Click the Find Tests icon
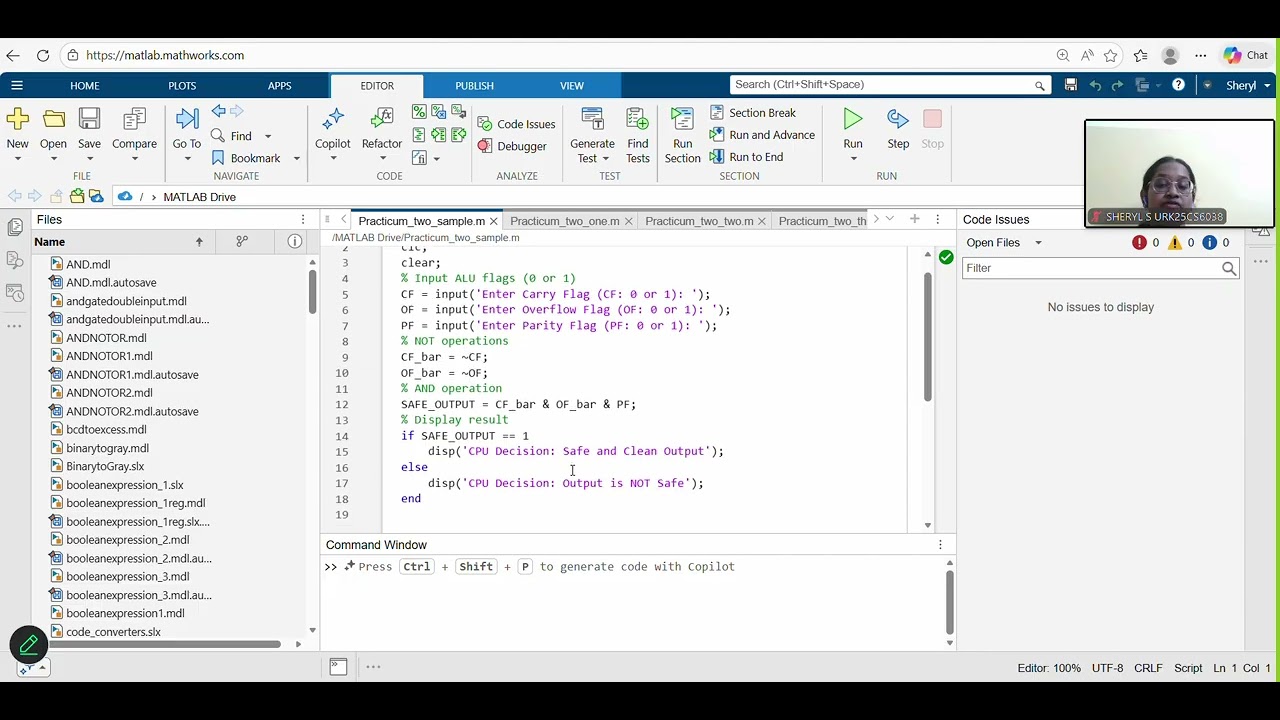 coord(637,120)
